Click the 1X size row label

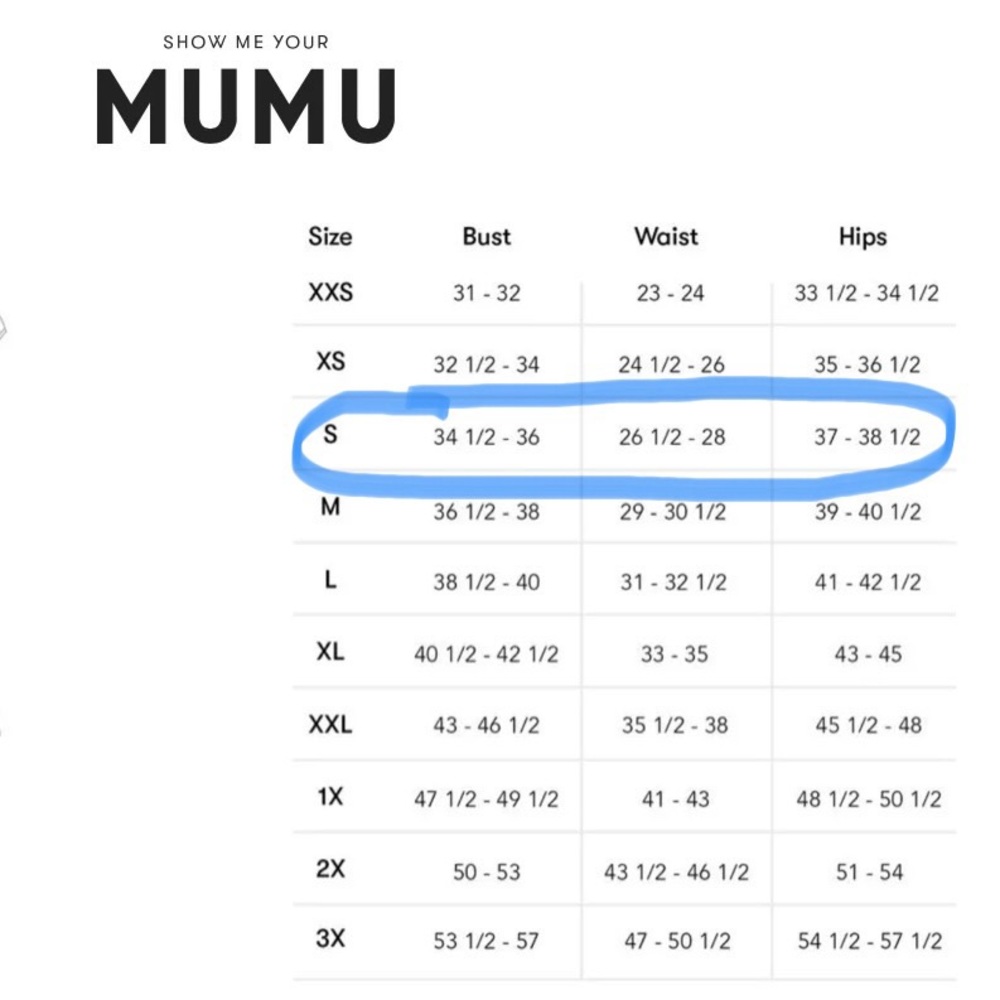click(x=330, y=797)
